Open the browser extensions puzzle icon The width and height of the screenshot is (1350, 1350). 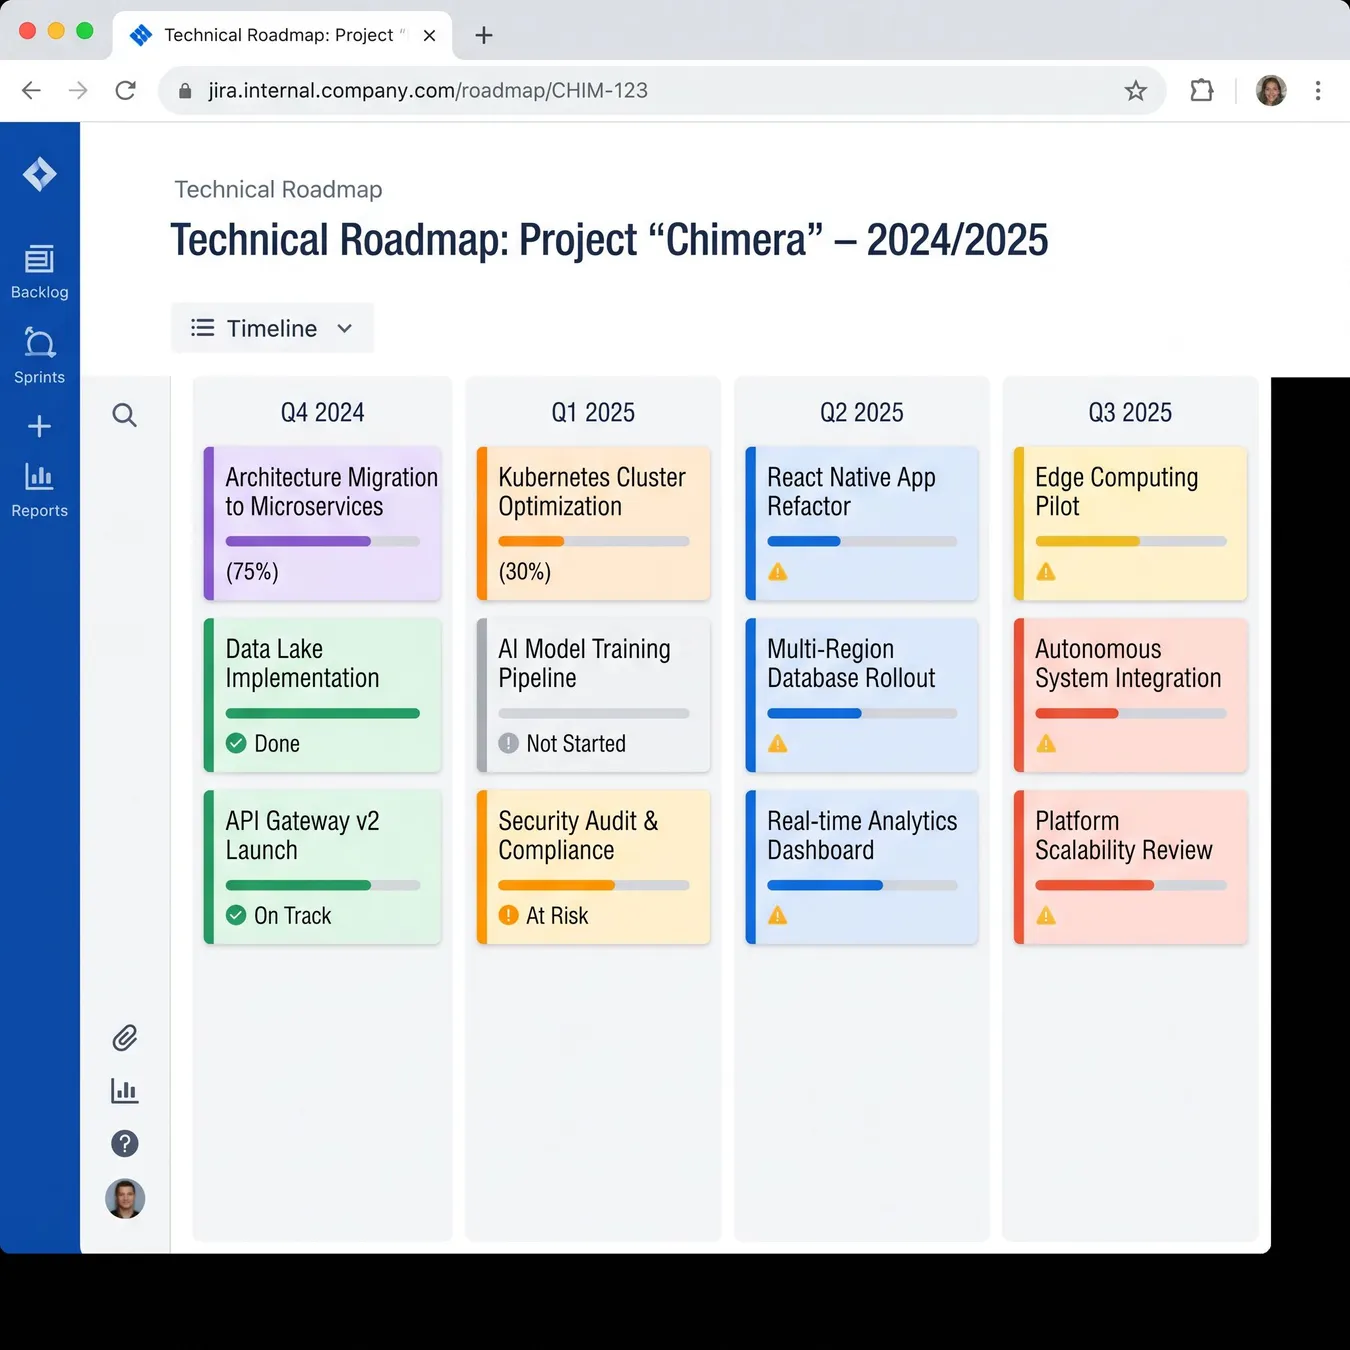coord(1202,91)
